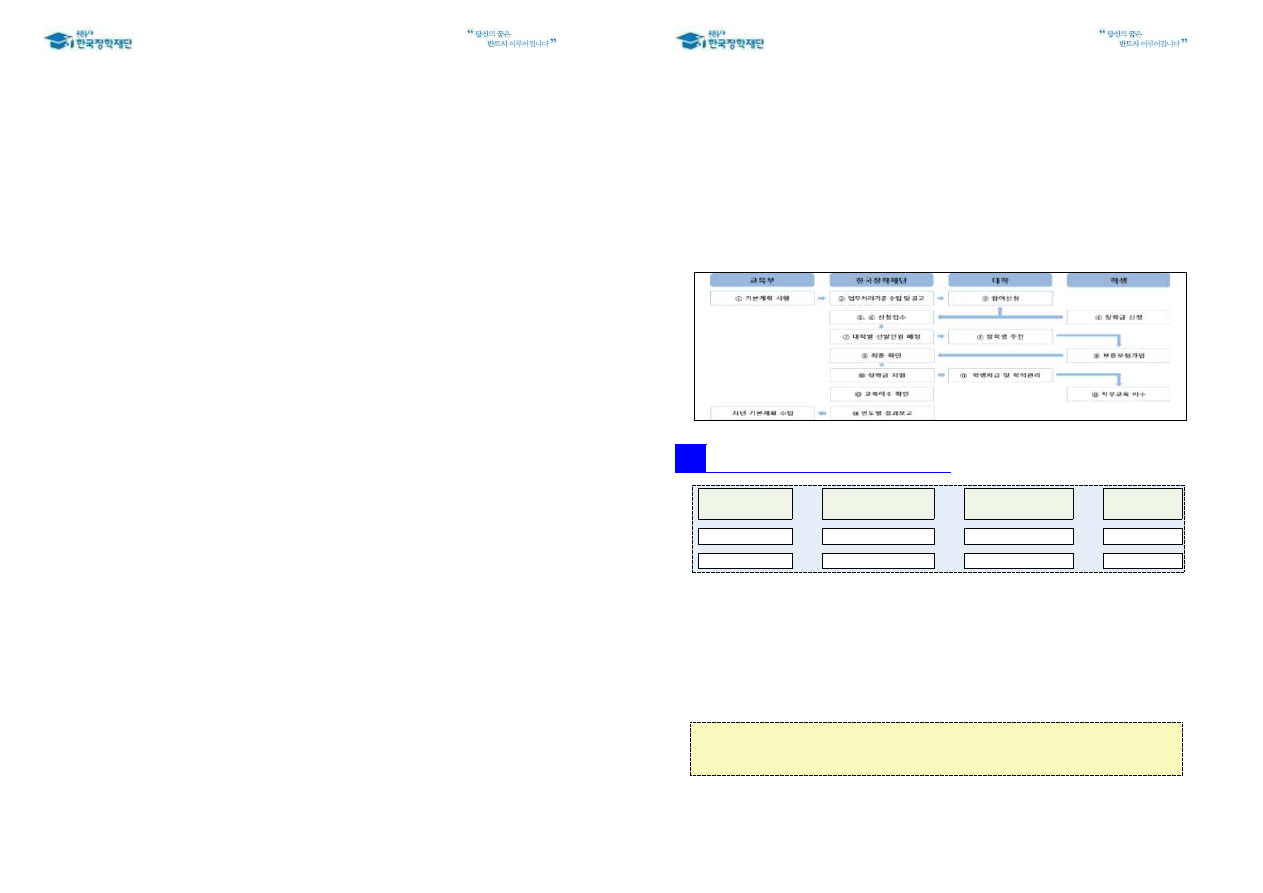
Task: Click the 한국장학재단 logo on left page
Action: (x=88, y=40)
